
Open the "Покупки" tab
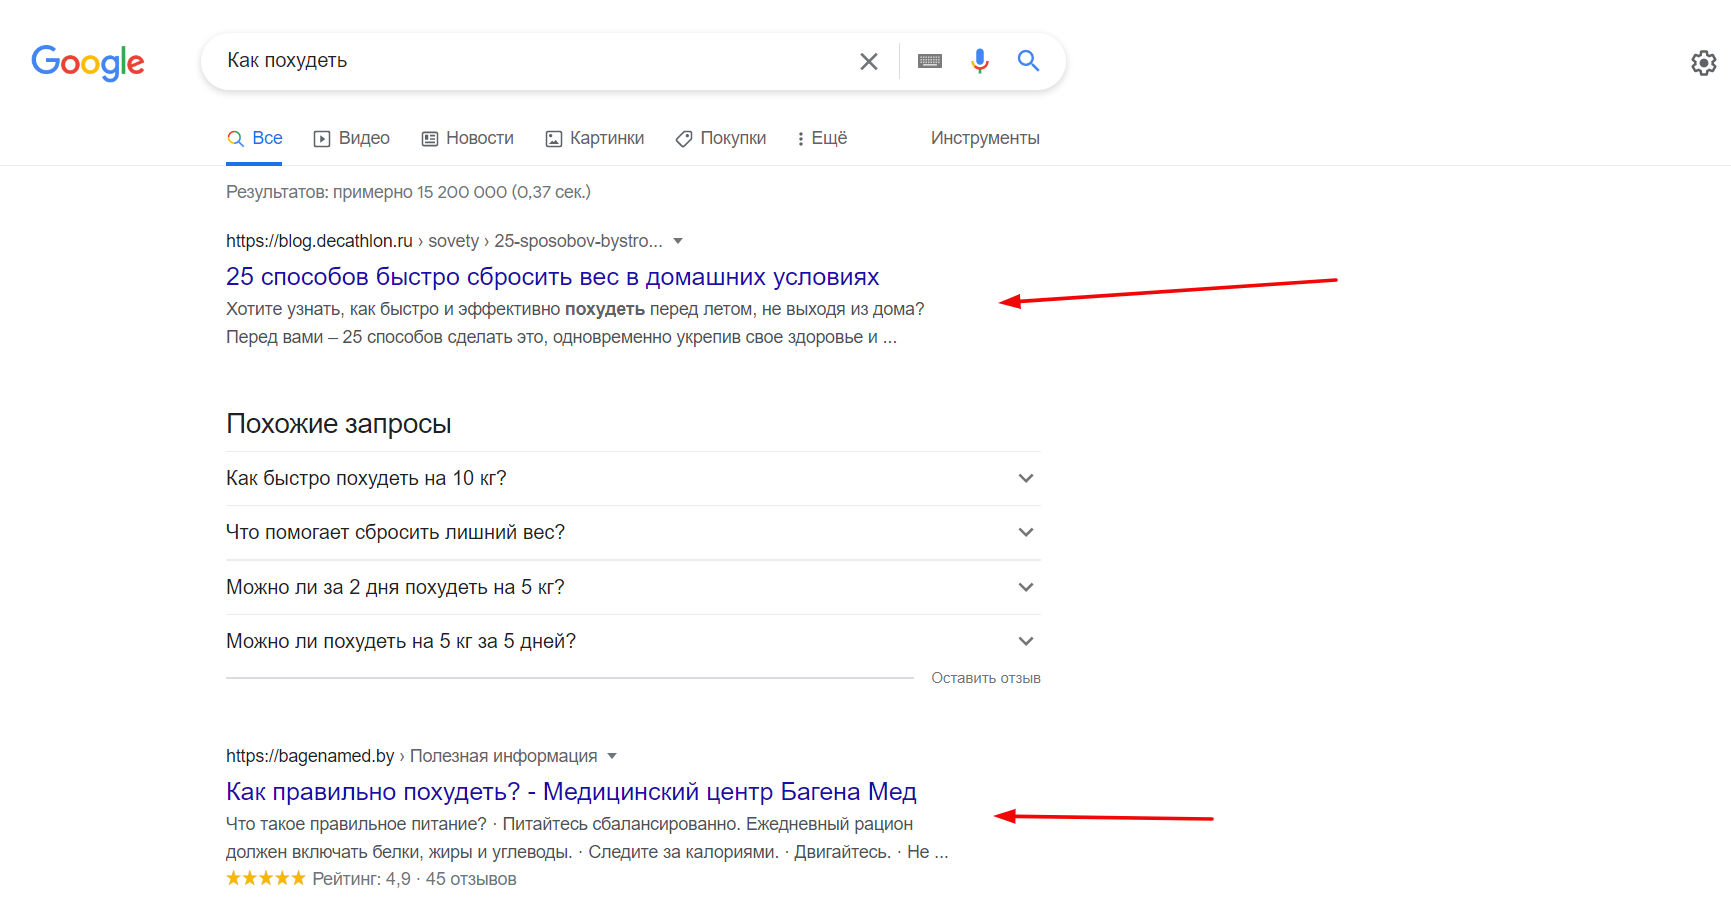coord(721,138)
